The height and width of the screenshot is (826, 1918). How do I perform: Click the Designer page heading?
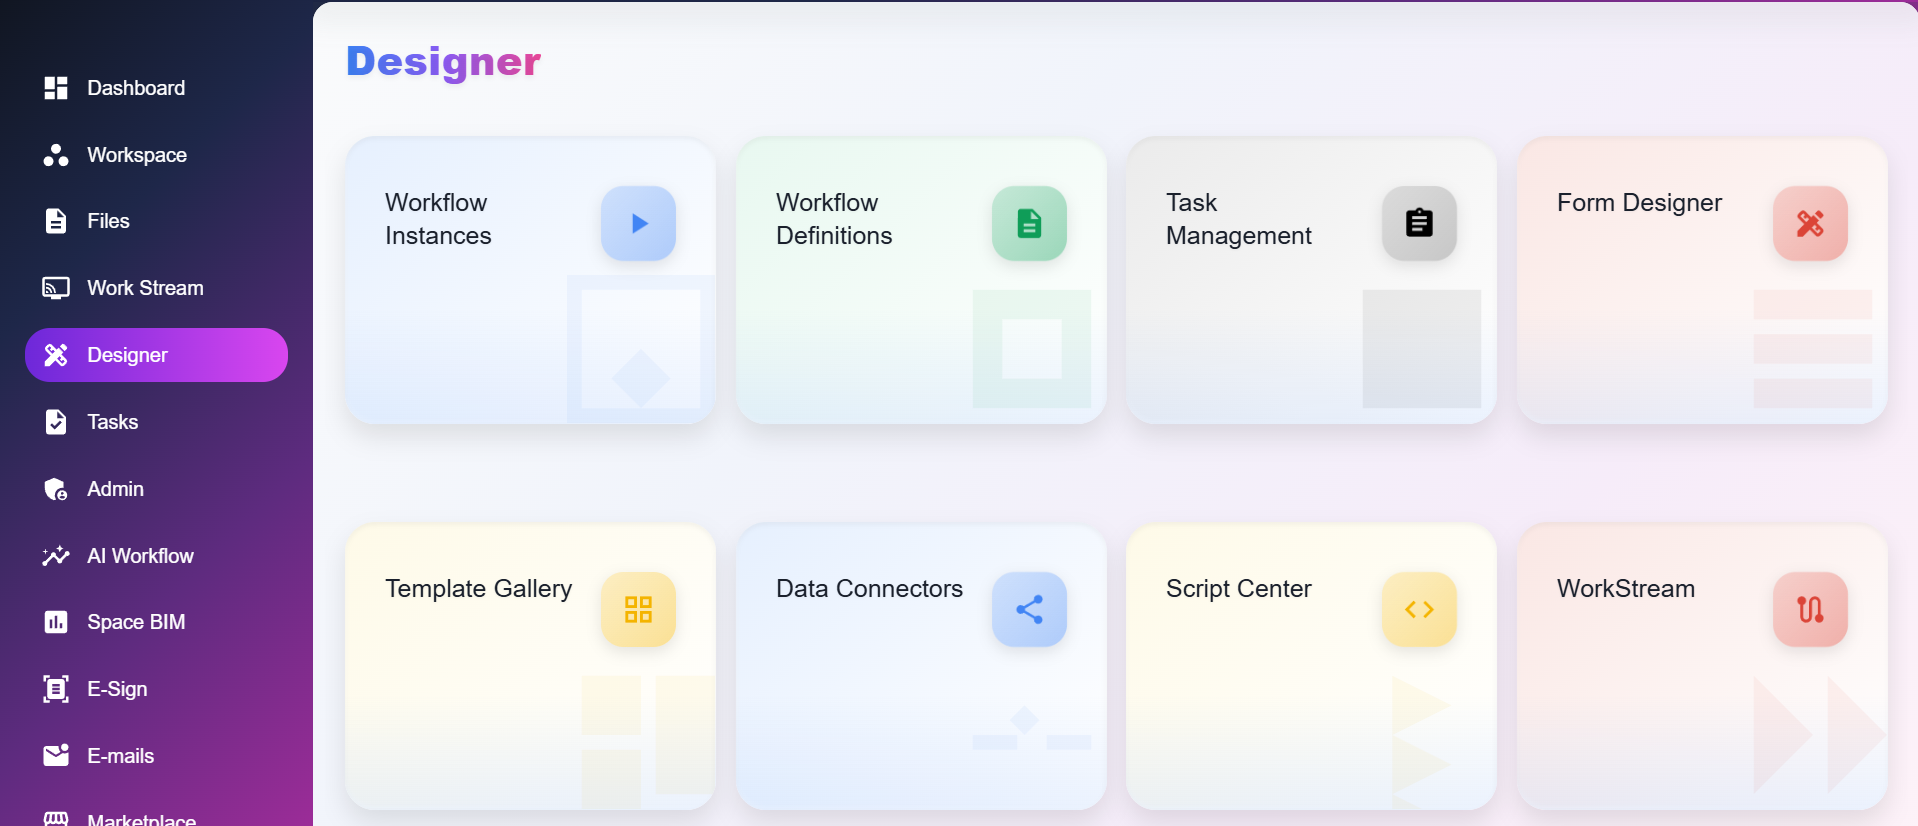click(x=443, y=62)
